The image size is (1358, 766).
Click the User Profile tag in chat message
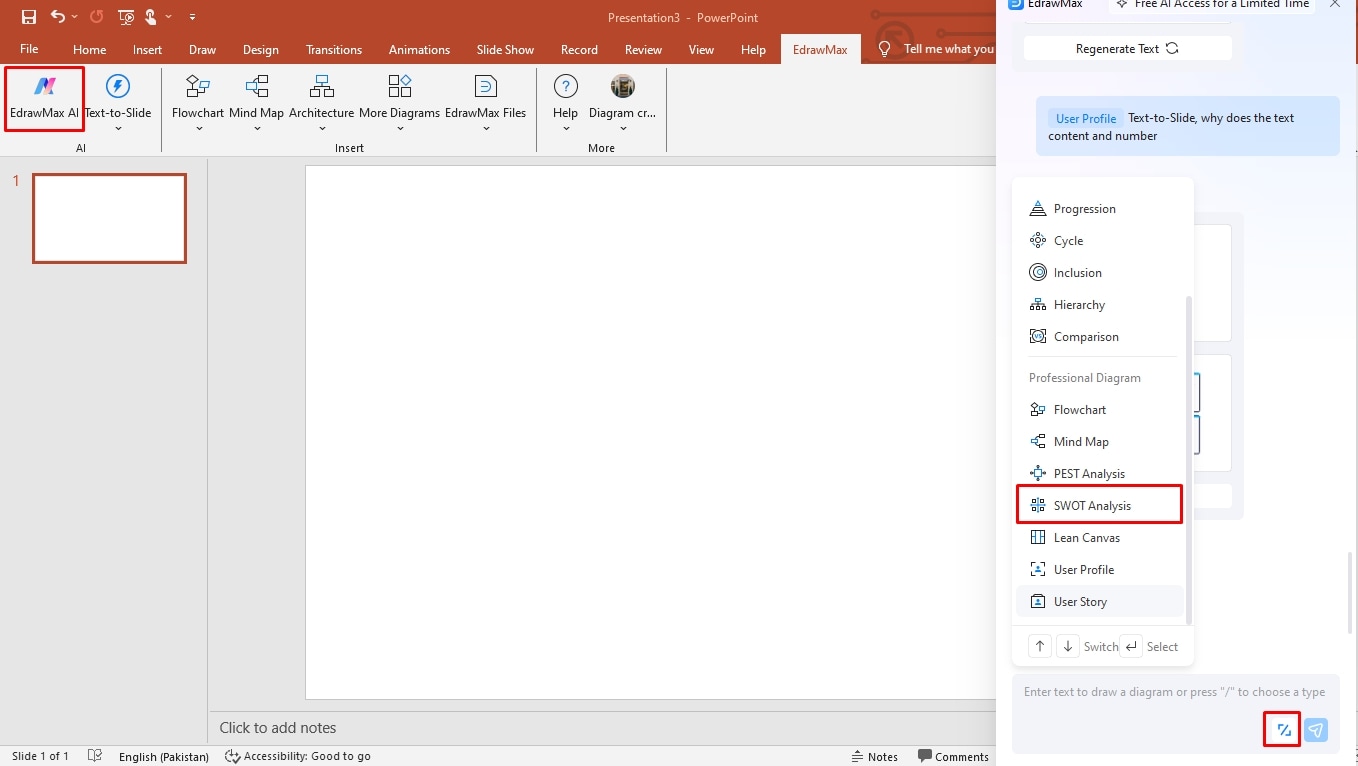[1086, 118]
